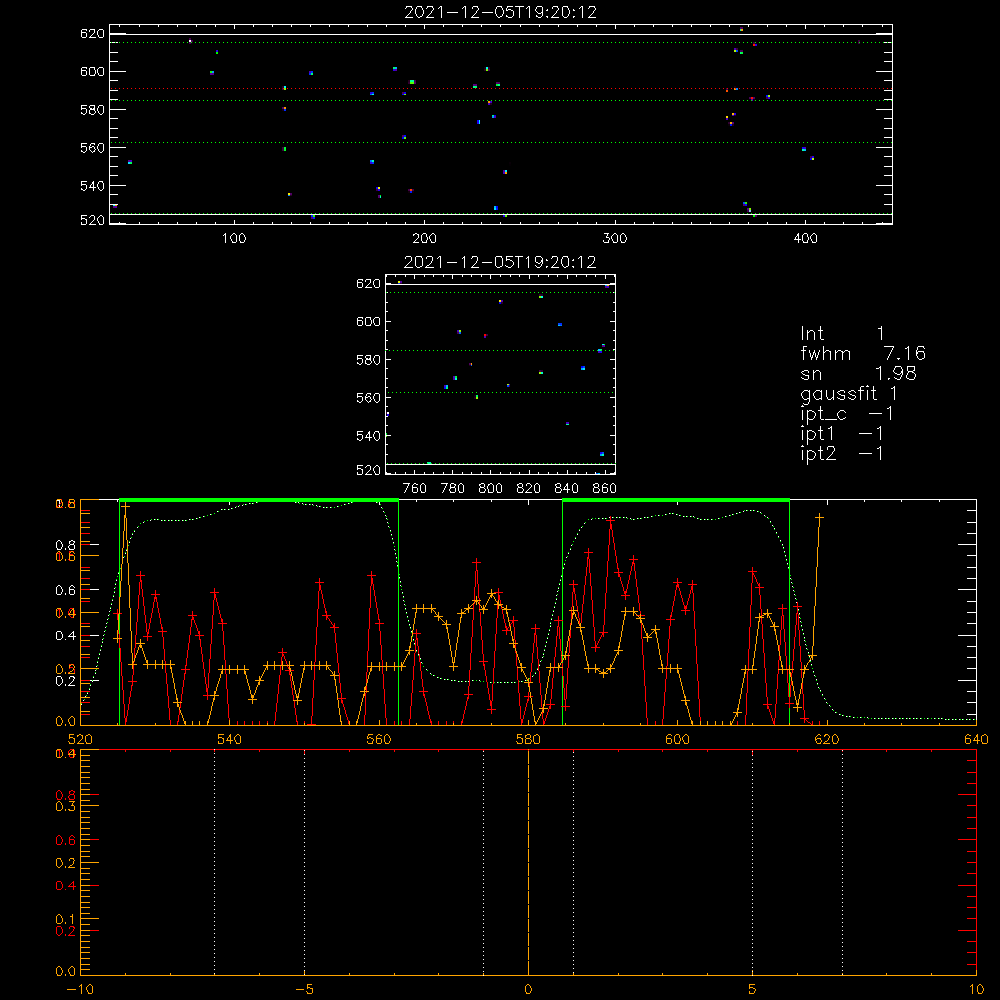Screen dimensions: 1000x1000
Task: Click the orange vertical line at zero in bottom plot
Action: tap(528, 862)
